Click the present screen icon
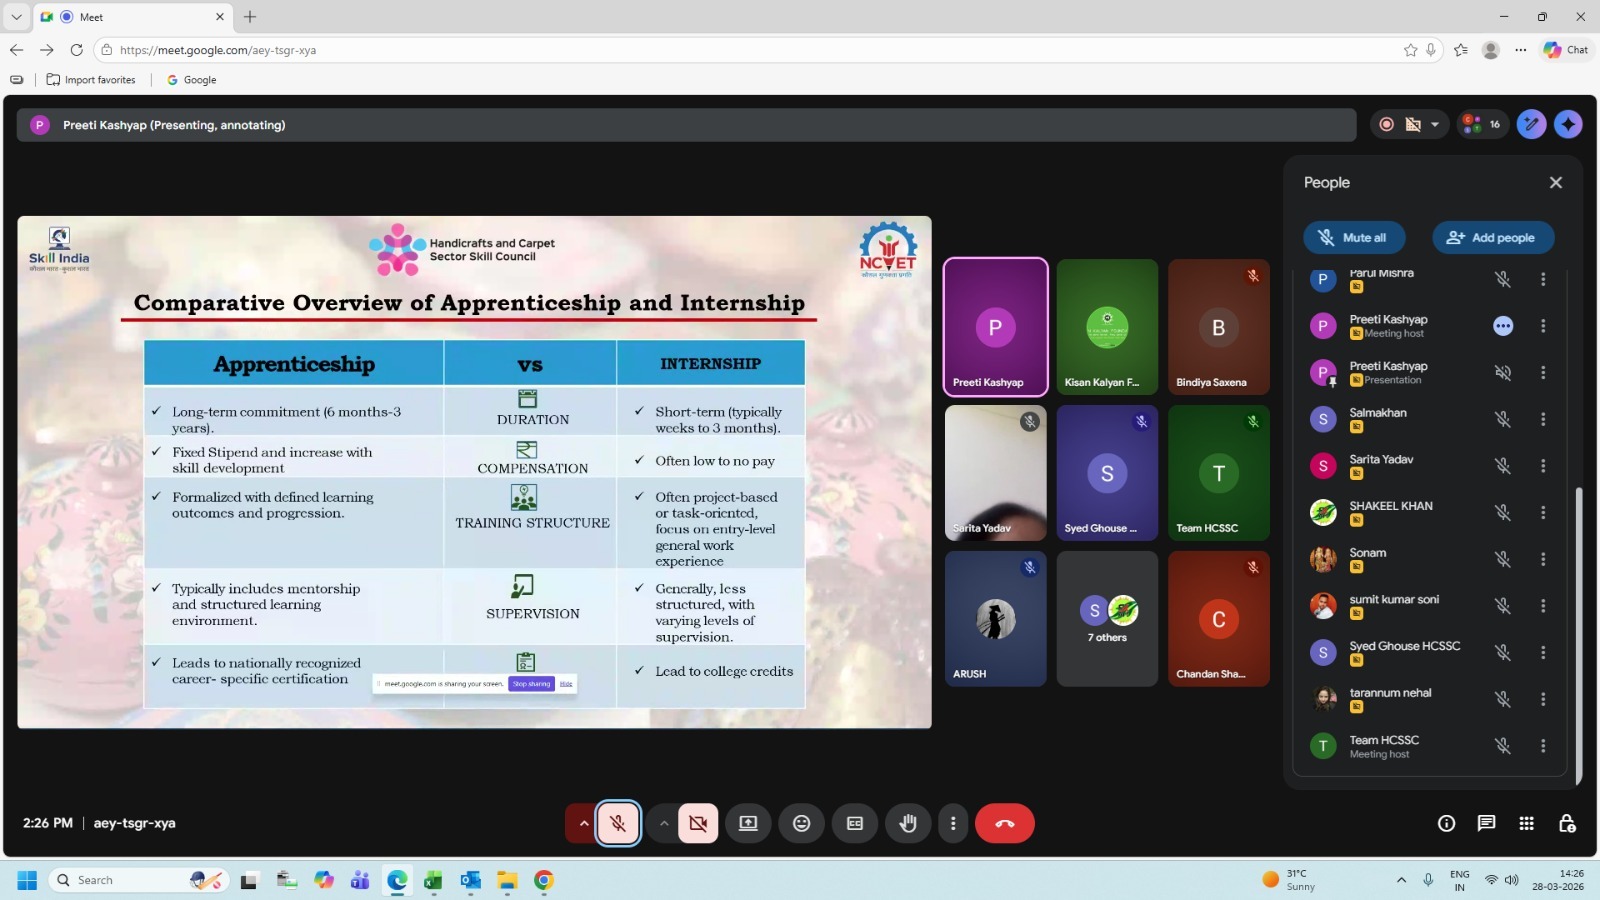 pos(748,823)
